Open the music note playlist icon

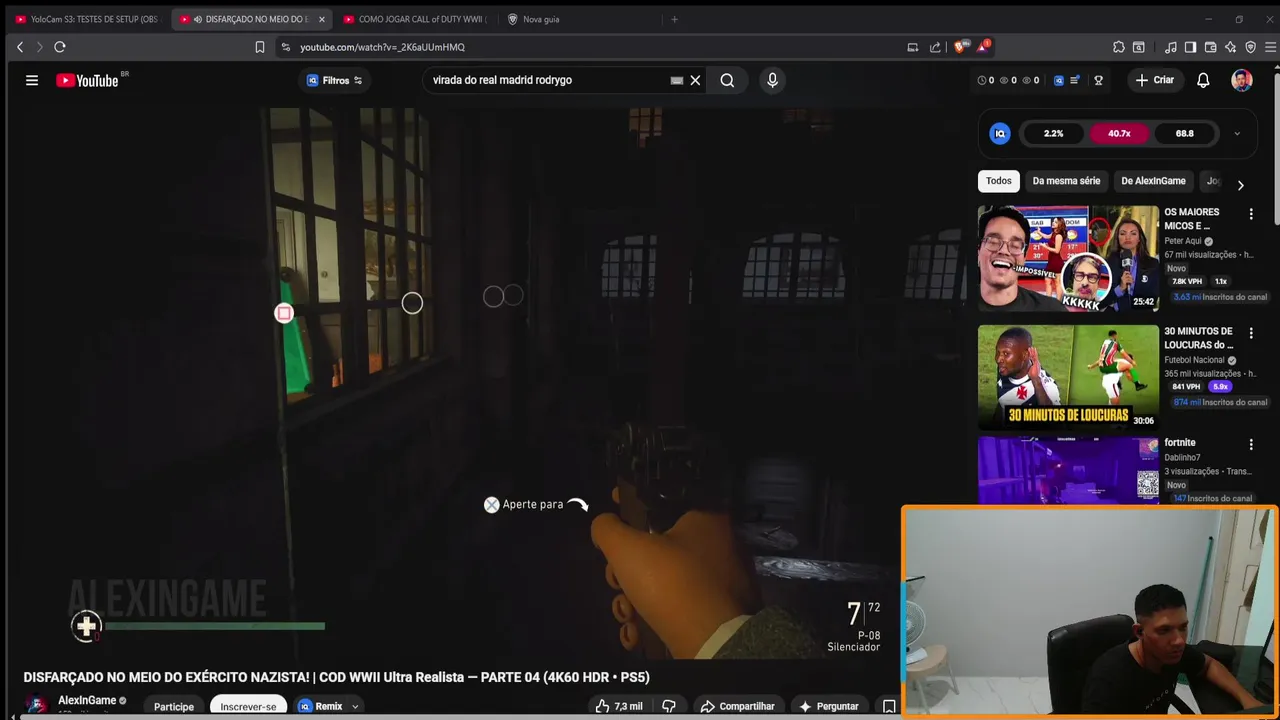point(1171,47)
